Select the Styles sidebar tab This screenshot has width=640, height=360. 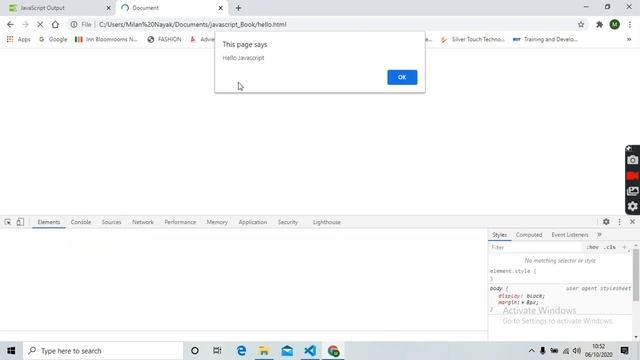[499, 235]
